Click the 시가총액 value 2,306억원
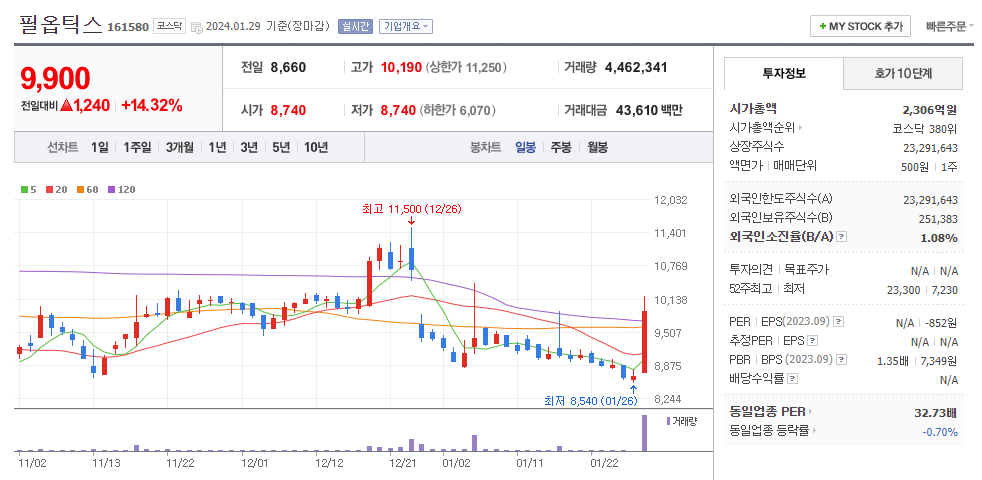This screenshot has height=480, width=982. point(929,110)
